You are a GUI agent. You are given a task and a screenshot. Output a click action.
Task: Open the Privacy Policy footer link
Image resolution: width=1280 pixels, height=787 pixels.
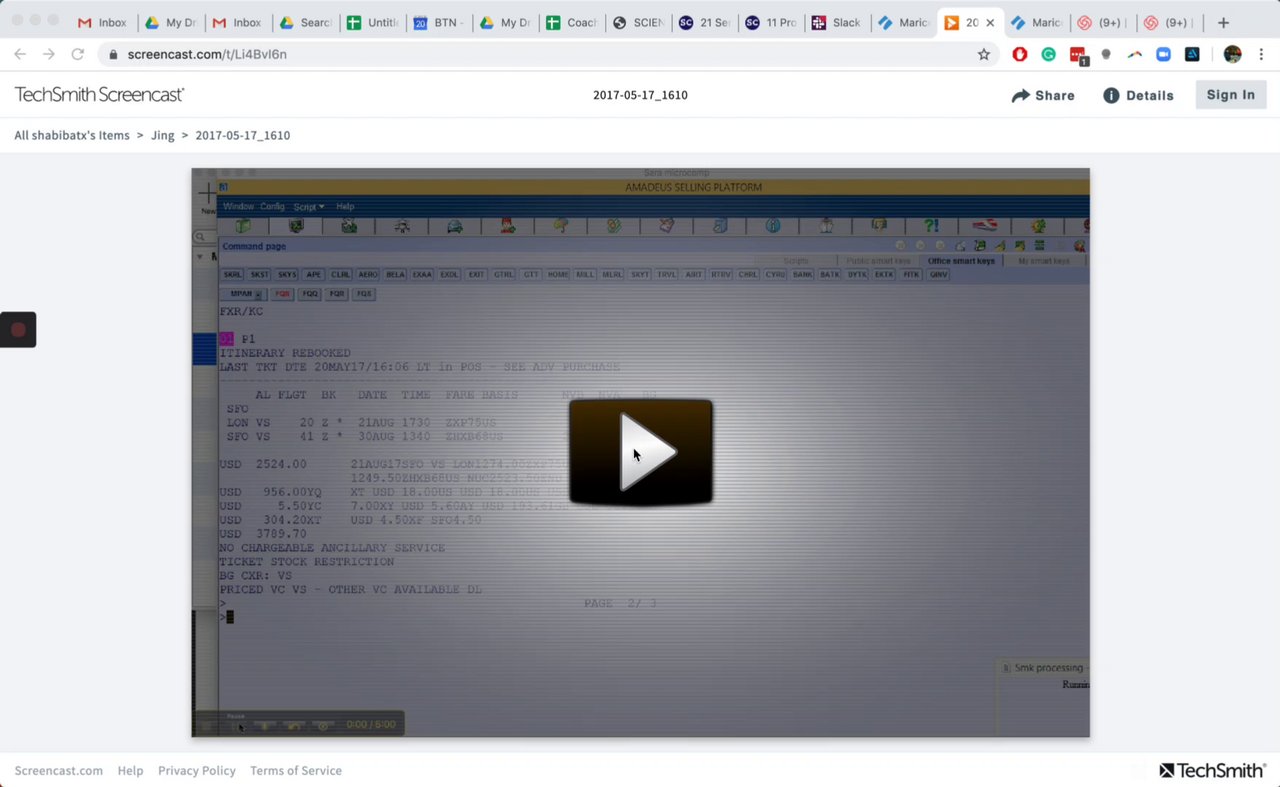click(x=197, y=770)
